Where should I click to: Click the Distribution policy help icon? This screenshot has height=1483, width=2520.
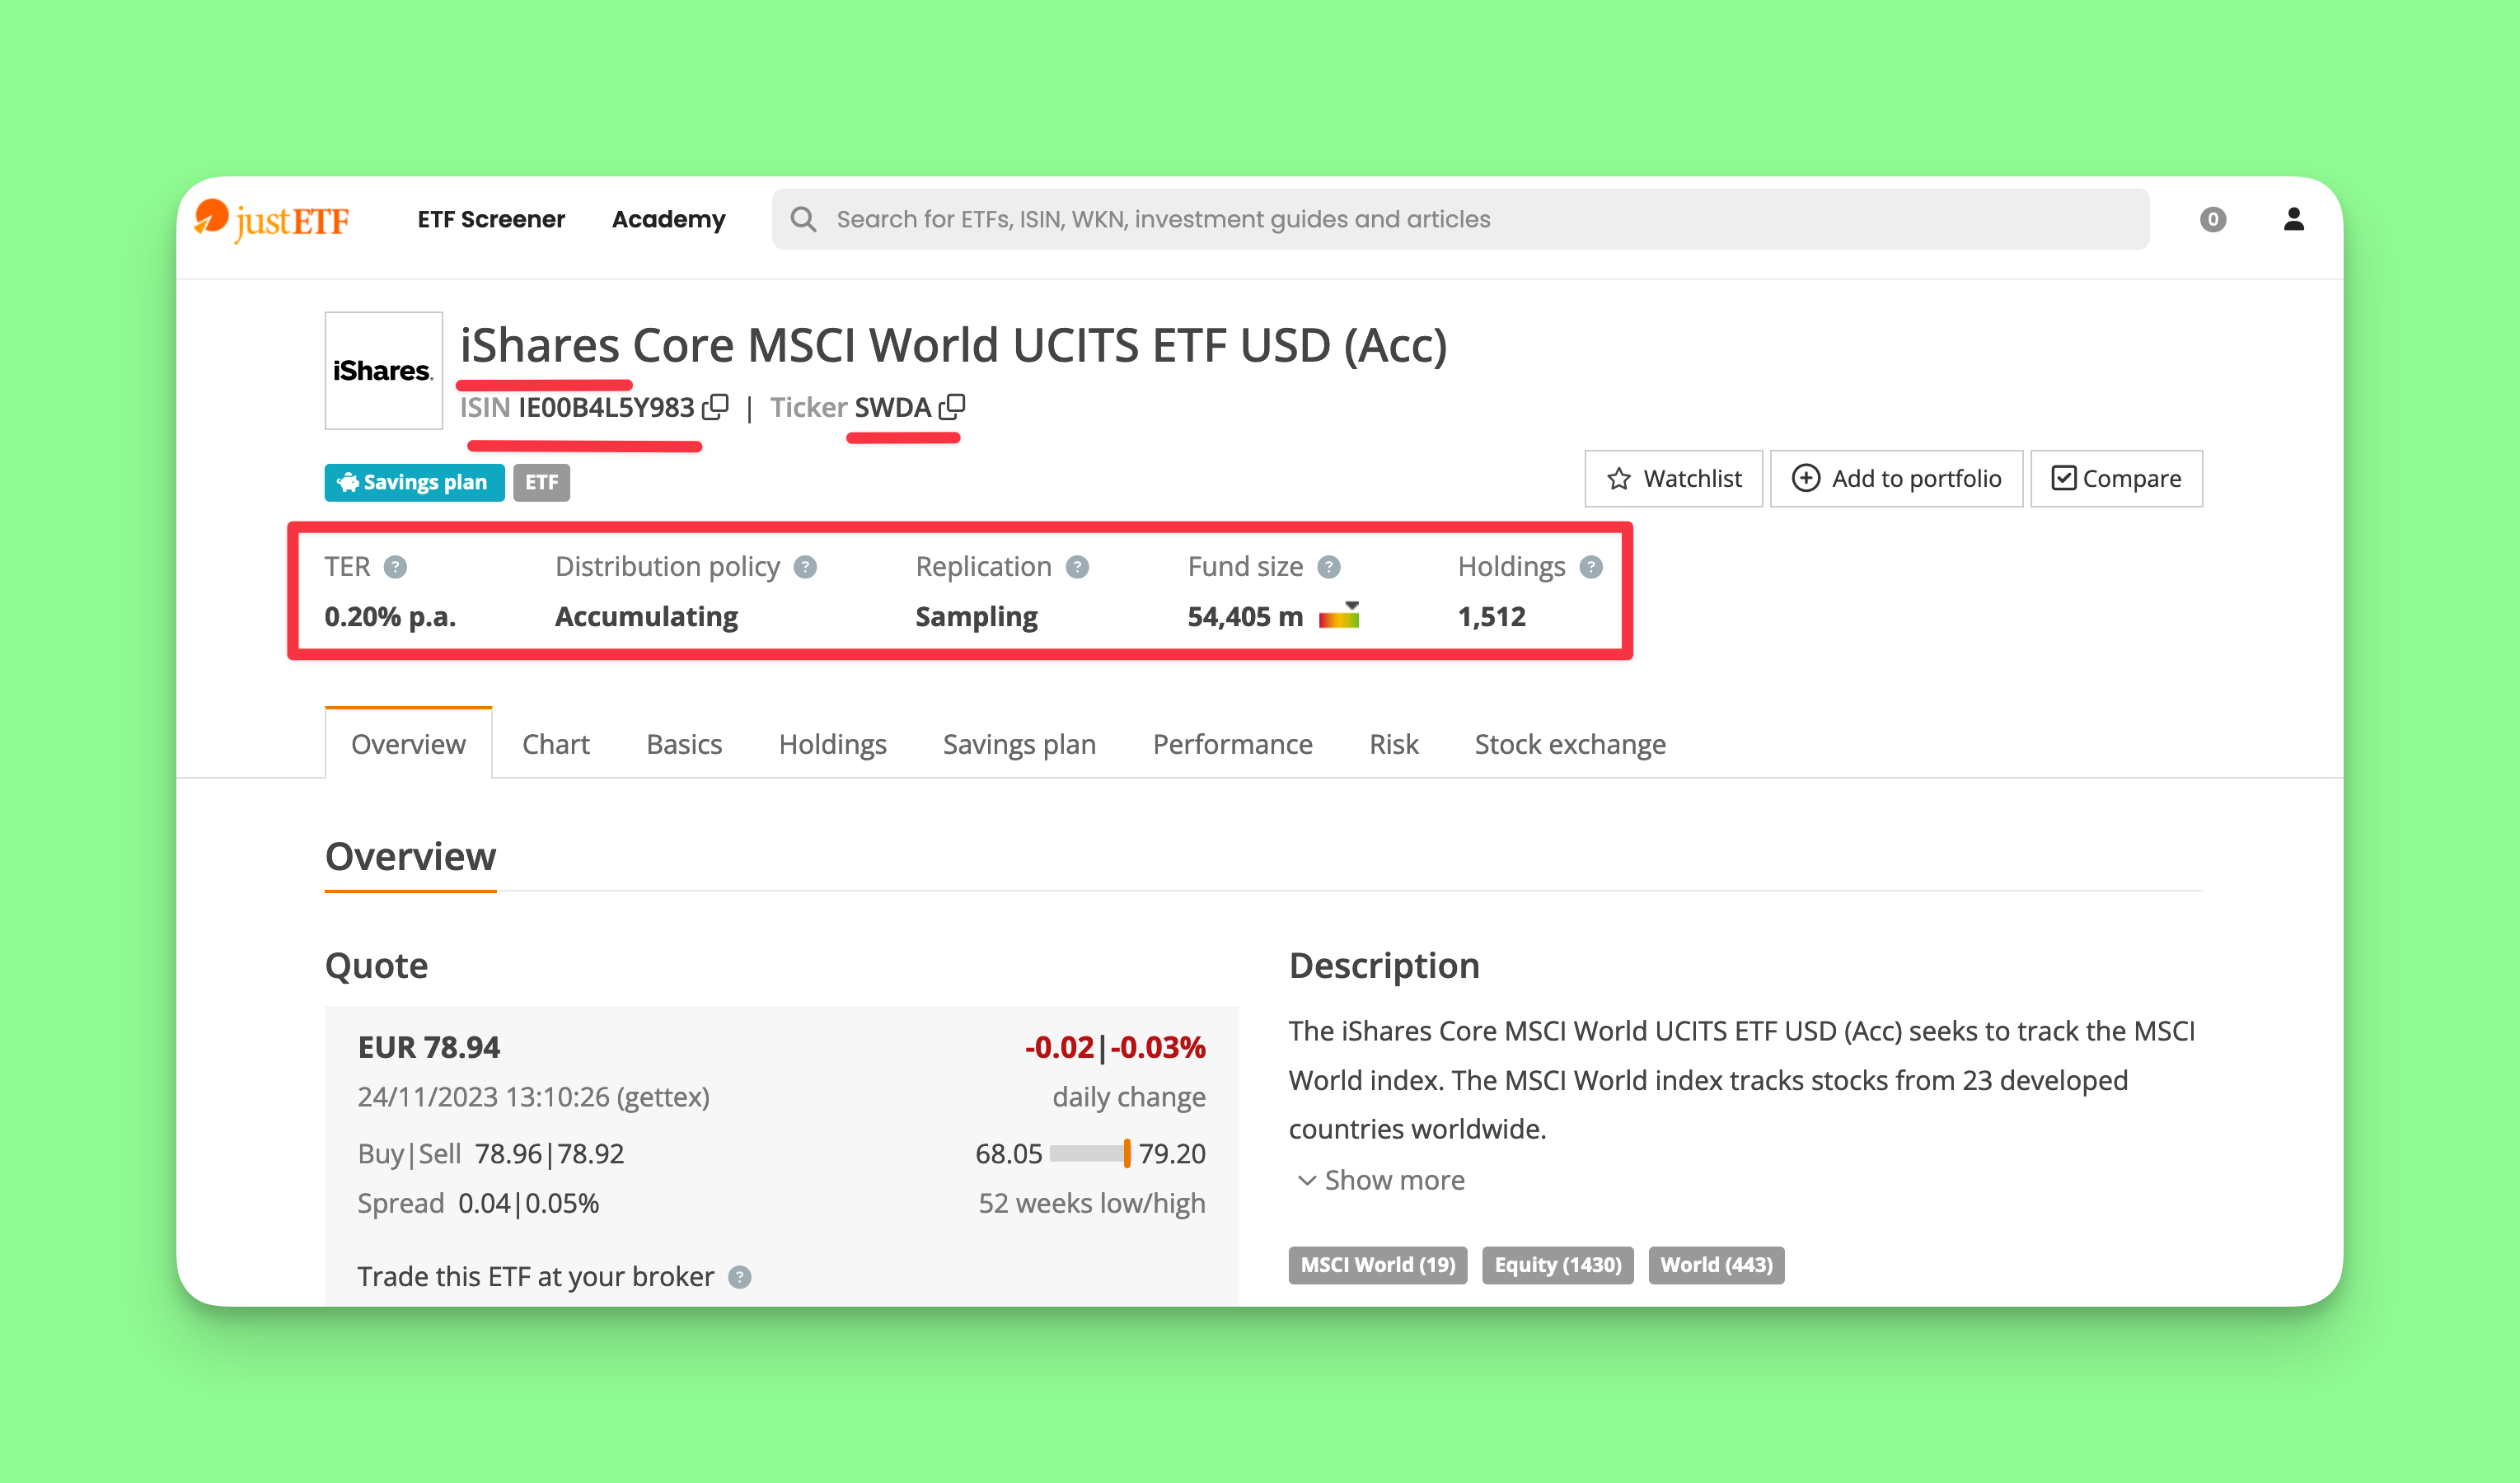click(x=805, y=567)
